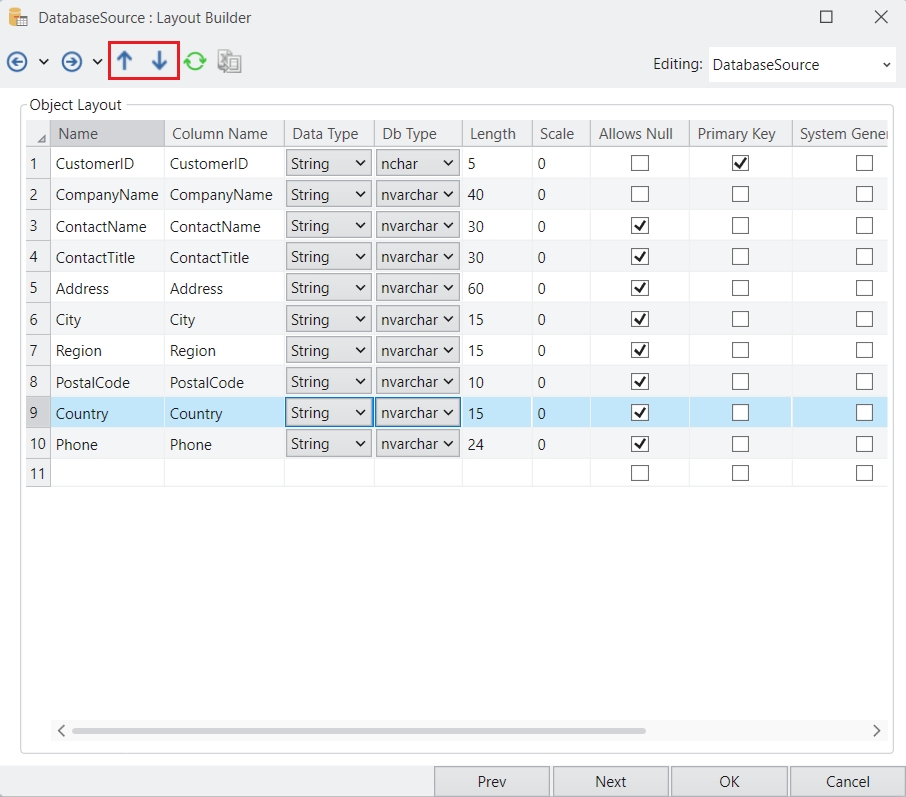Enable Allows Null for CompanyName
Viewport: 906px width, 797px height.
coord(640,194)
